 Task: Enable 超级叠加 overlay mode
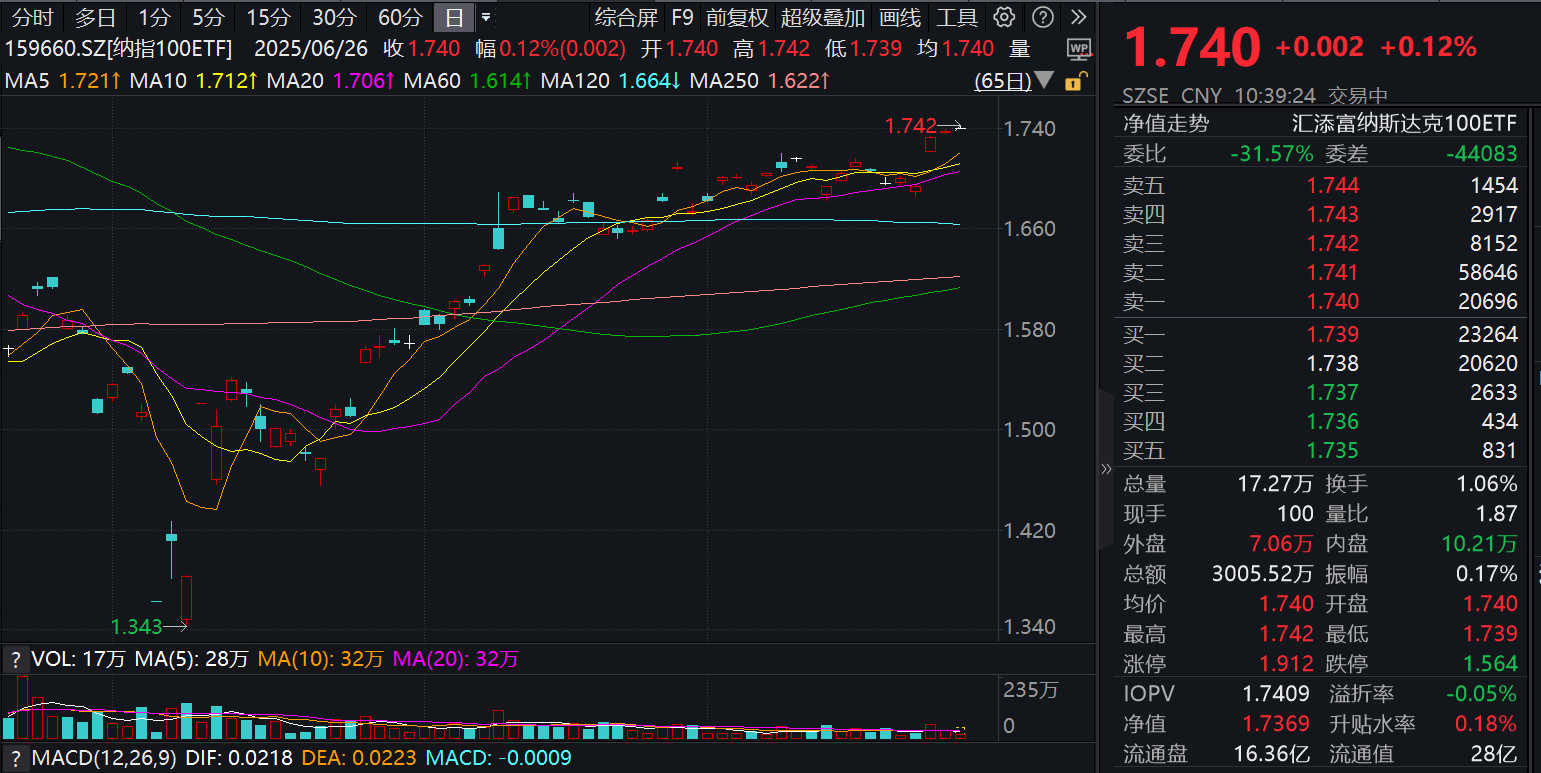click(823, 15)
